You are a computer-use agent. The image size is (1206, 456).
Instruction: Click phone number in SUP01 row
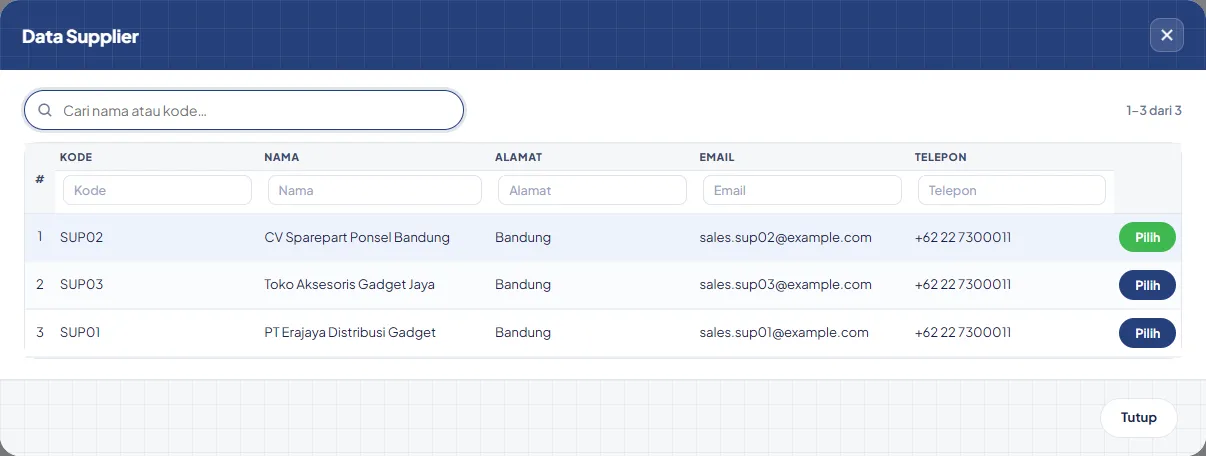point(963,333)
